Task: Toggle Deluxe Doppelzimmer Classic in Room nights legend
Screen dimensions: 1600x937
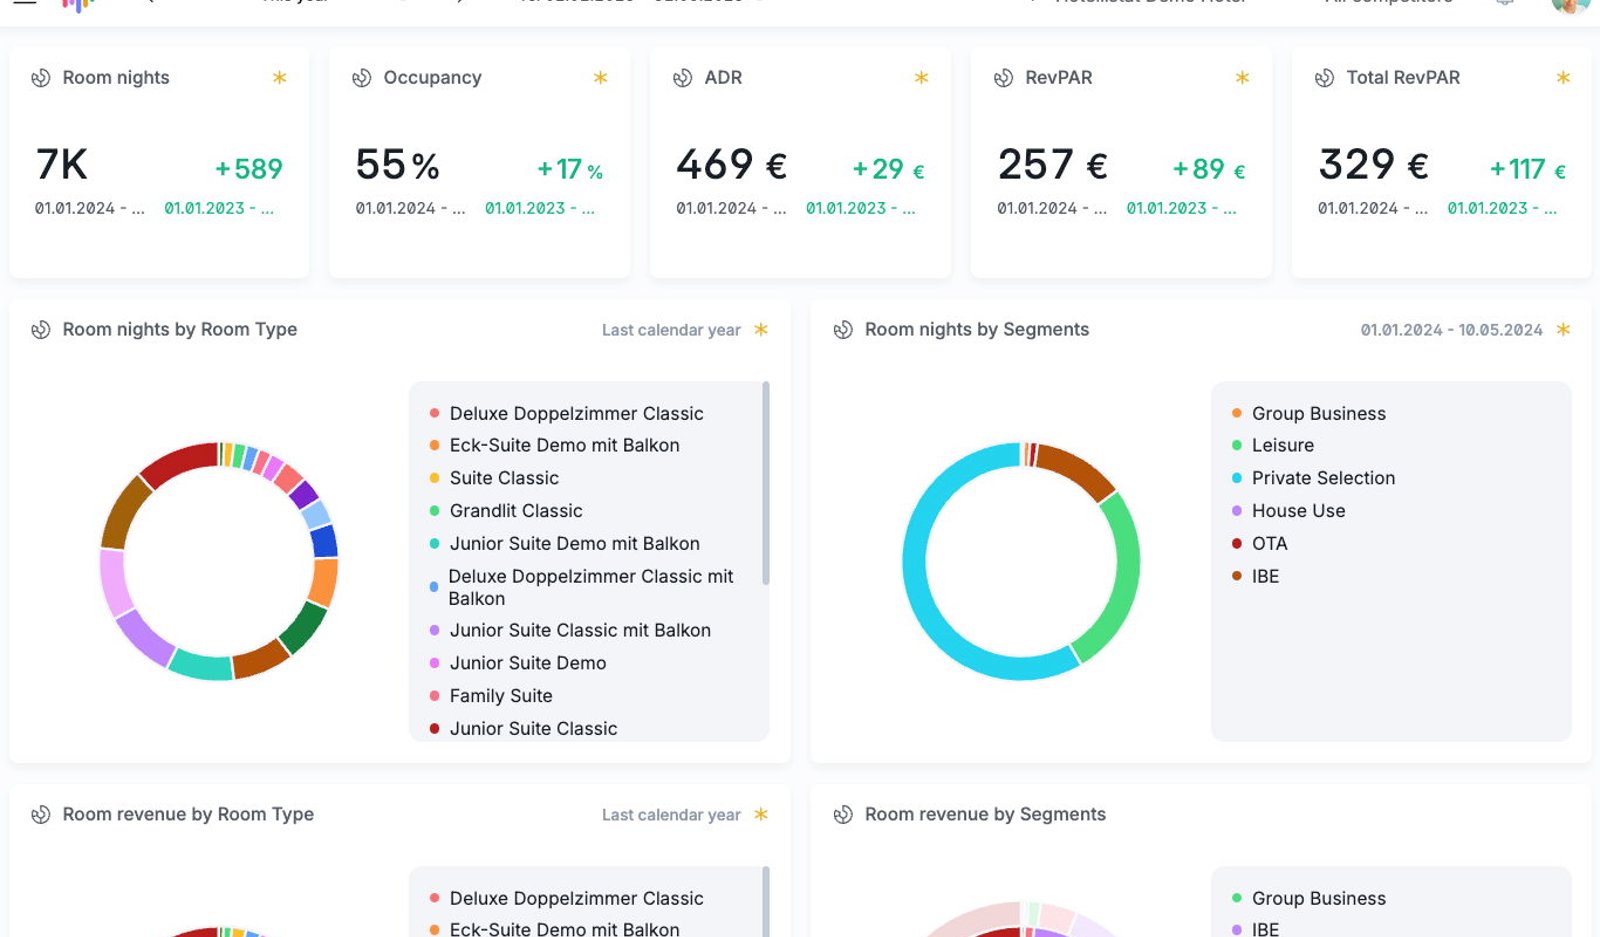Action: 567,413
